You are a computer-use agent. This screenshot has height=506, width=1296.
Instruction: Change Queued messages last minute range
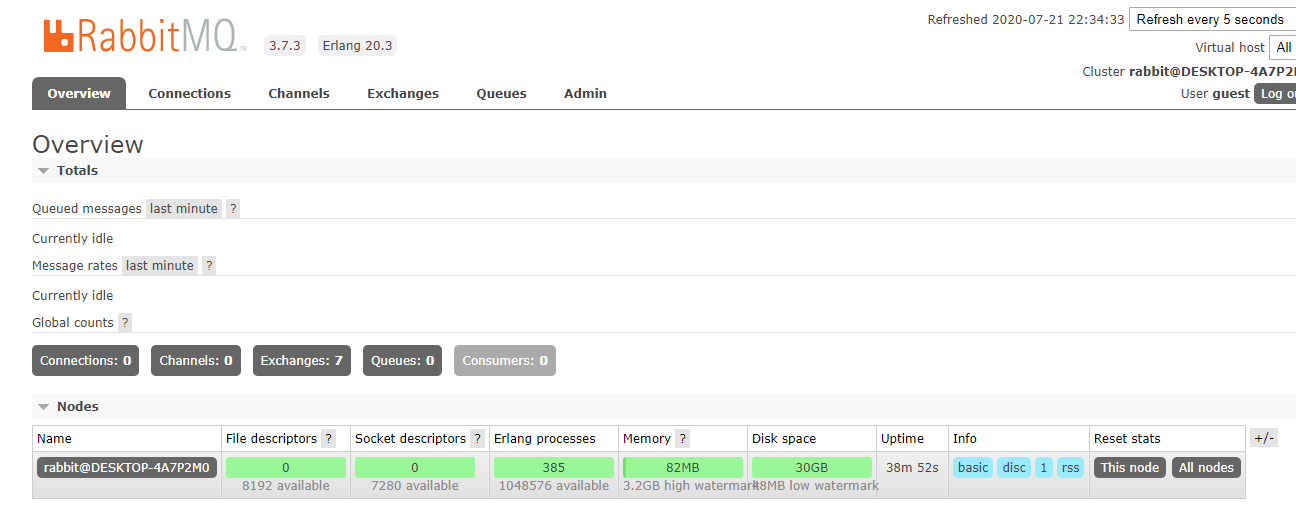(183, 209)
